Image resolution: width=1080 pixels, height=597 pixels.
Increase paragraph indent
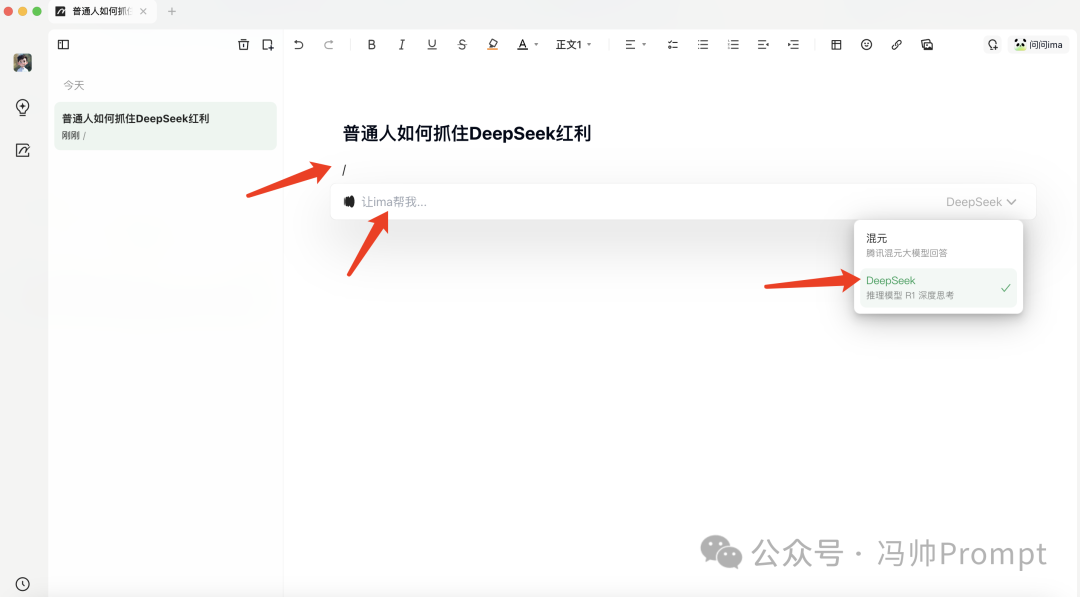(x=793, y=45)
